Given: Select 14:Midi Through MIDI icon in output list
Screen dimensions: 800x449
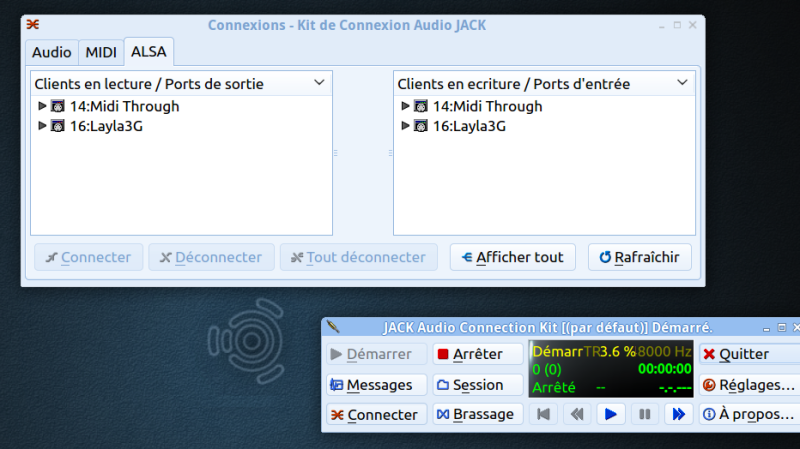Looking at the screenshot, I should pyautogui.click(x=58, y=106).
